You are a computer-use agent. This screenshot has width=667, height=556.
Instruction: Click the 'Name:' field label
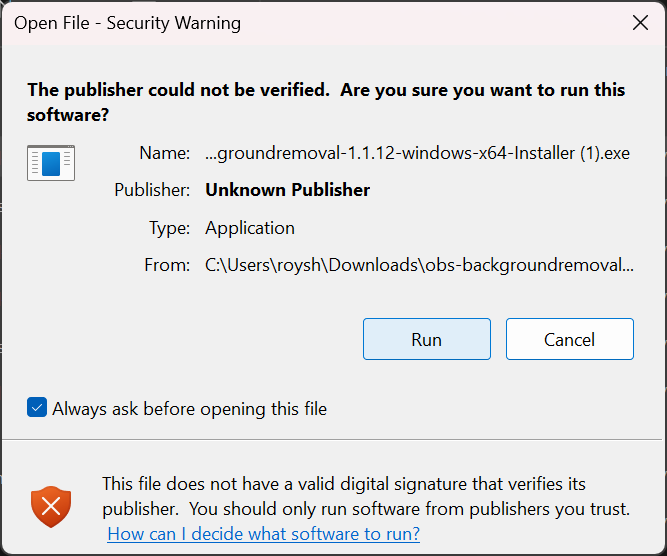pyautogui.click(x=165, y=154)
